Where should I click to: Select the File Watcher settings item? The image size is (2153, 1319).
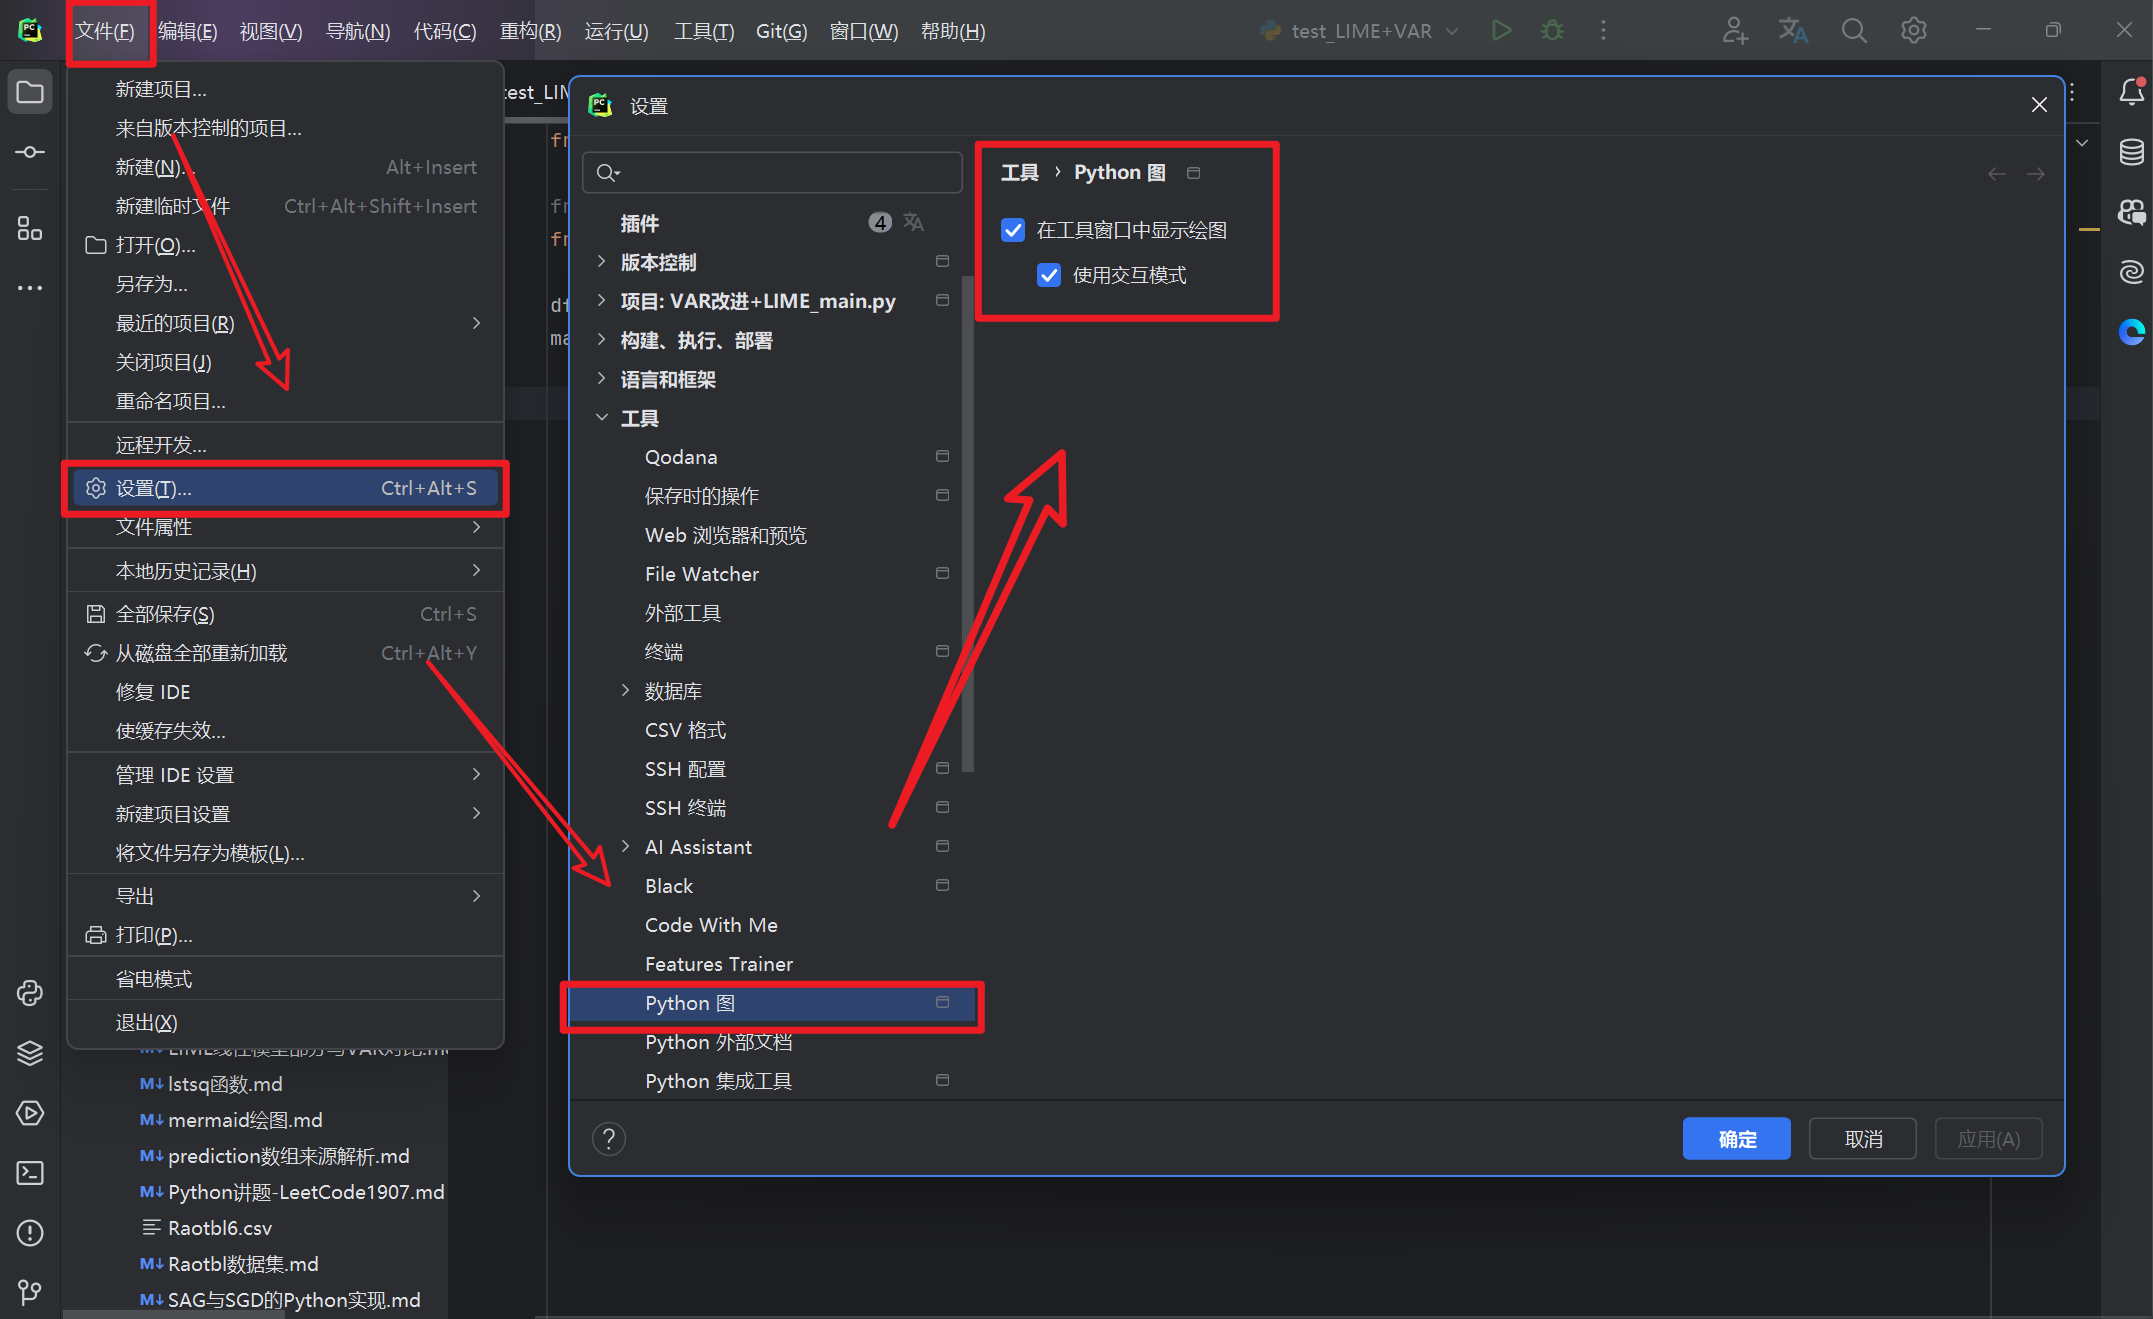tap(773, 574)
